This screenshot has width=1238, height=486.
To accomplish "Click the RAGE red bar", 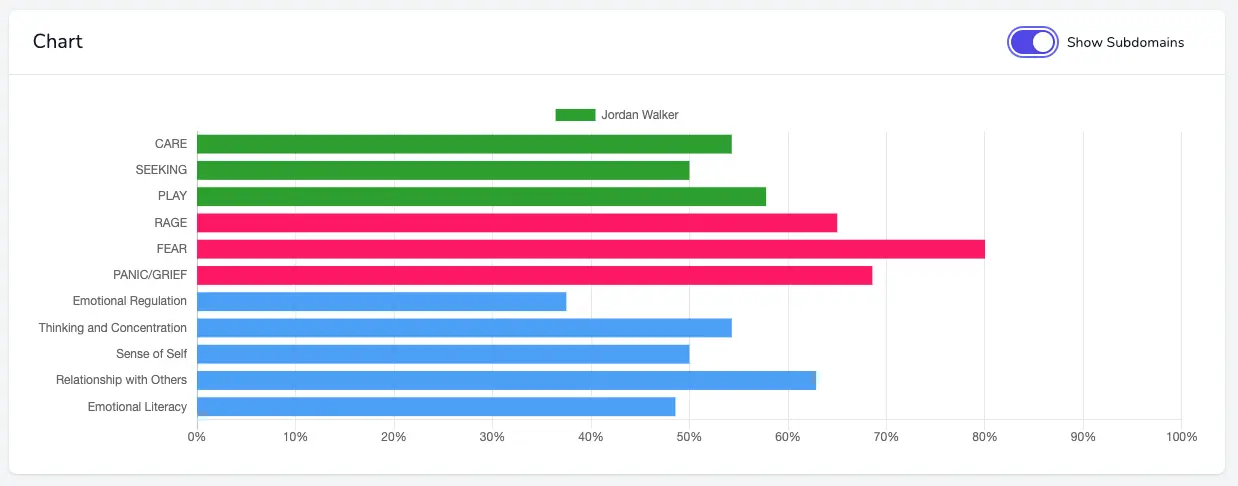I will tap(517, 222).
